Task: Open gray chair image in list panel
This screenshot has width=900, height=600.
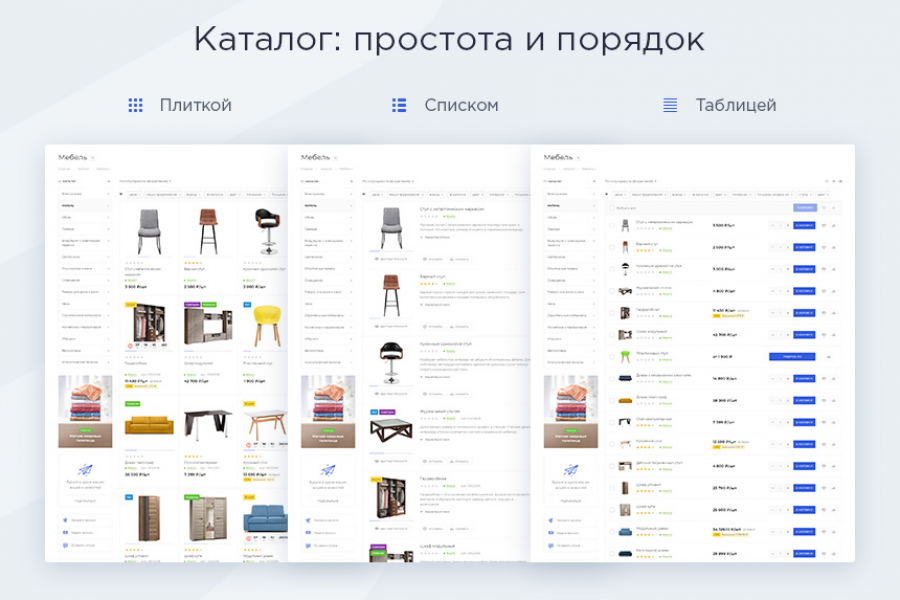Action: pyautogui.click(x=391, y=228)
